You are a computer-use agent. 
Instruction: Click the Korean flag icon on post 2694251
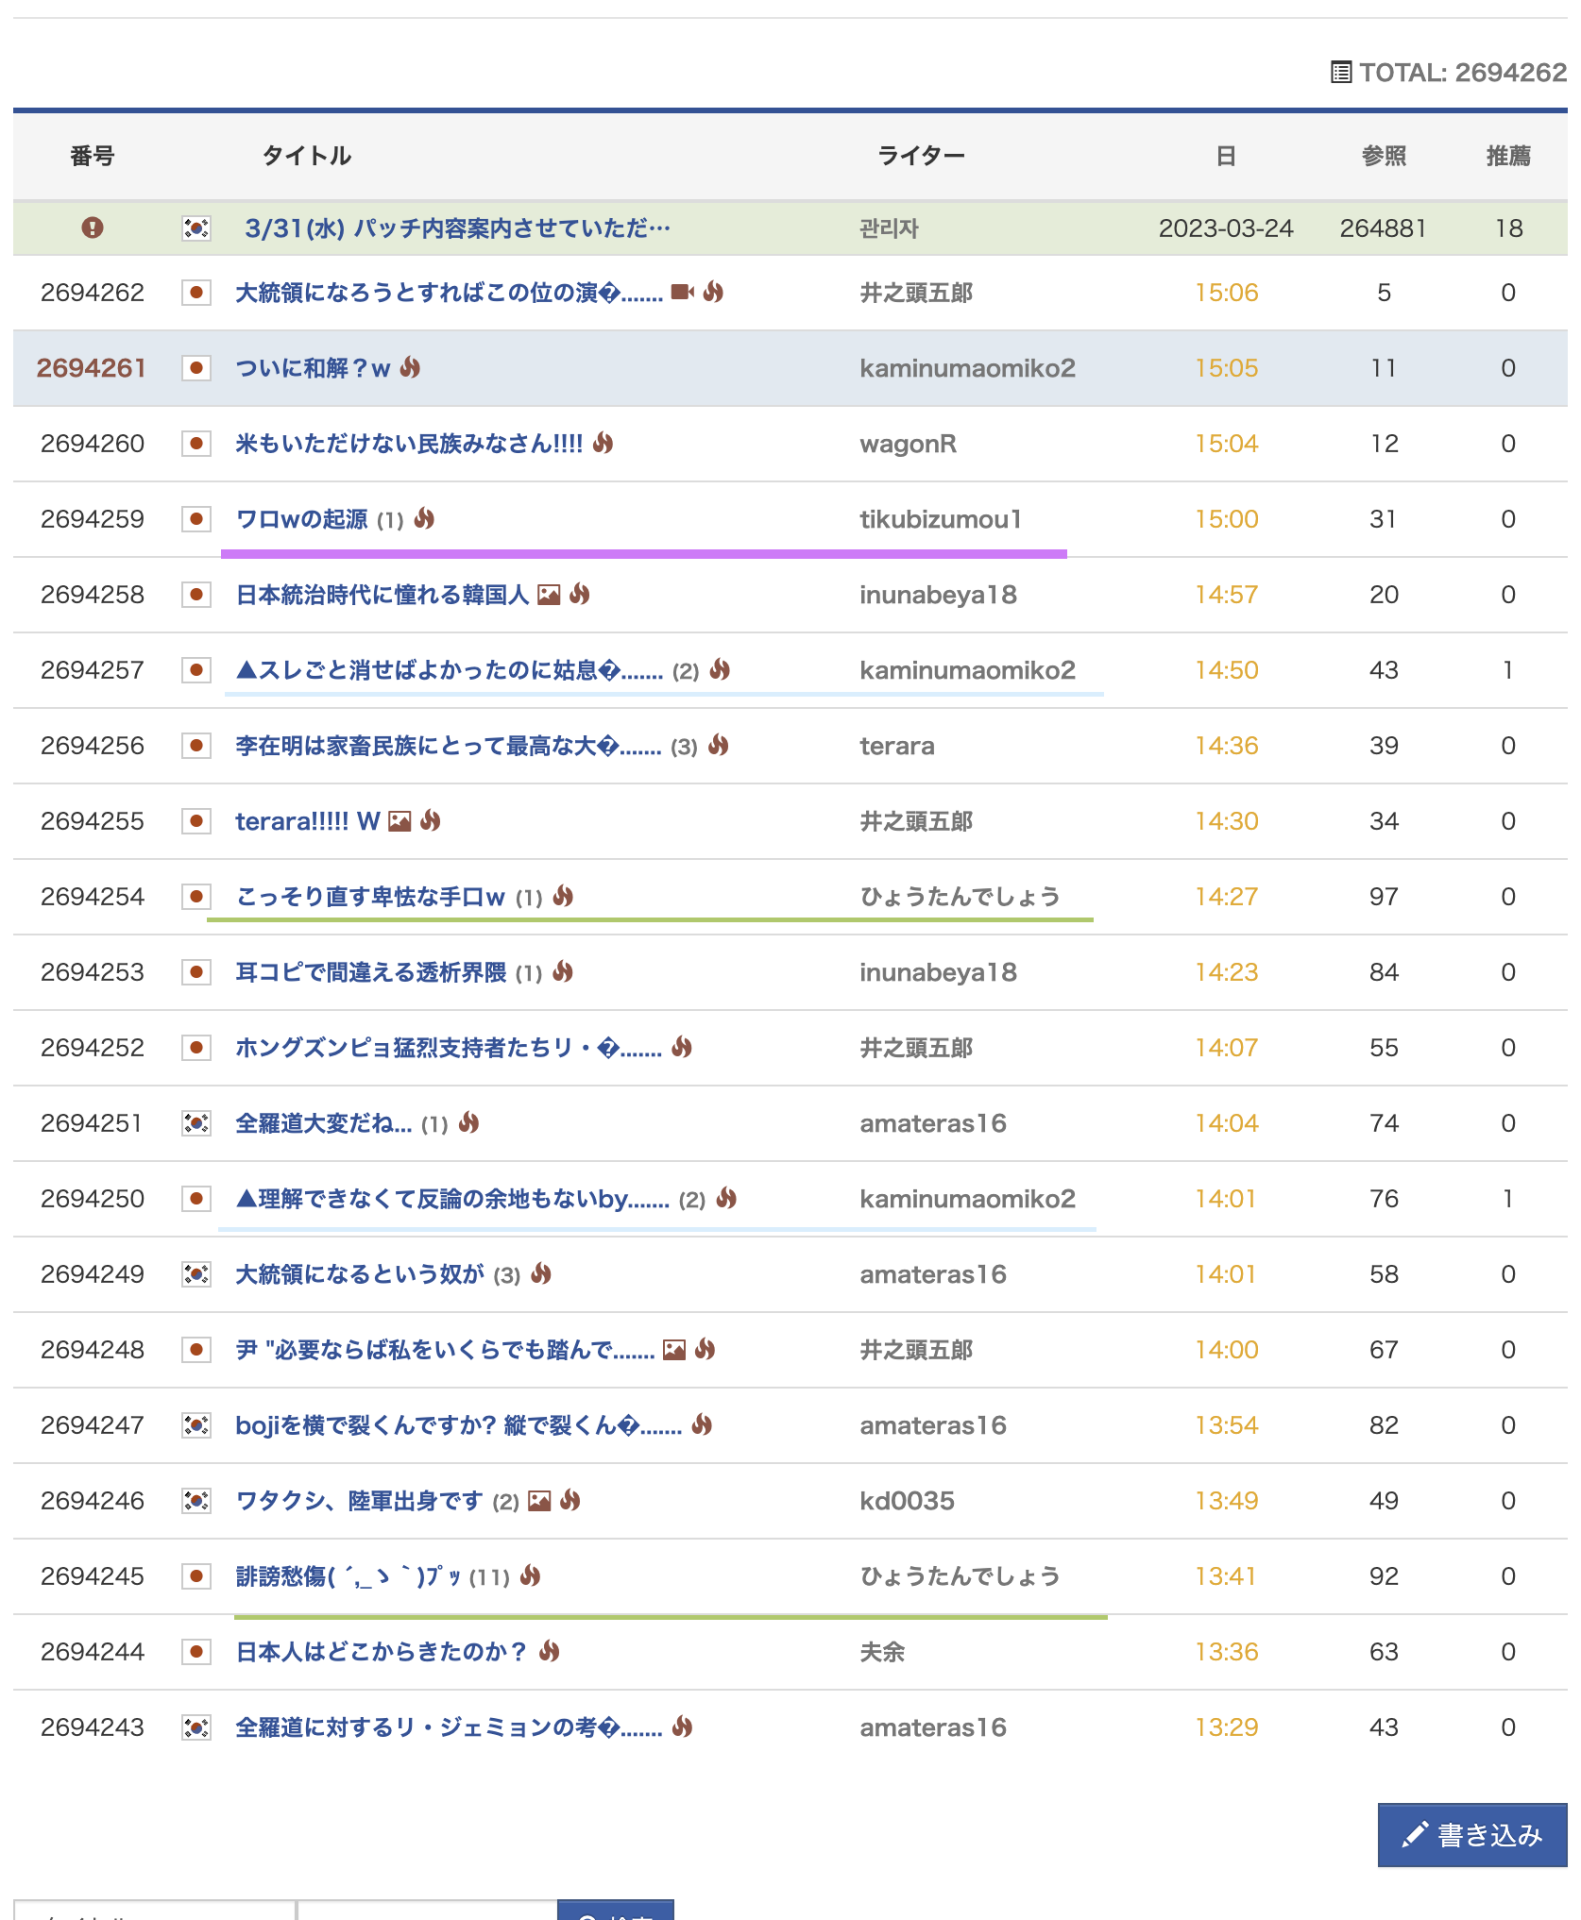[196, 1123]
